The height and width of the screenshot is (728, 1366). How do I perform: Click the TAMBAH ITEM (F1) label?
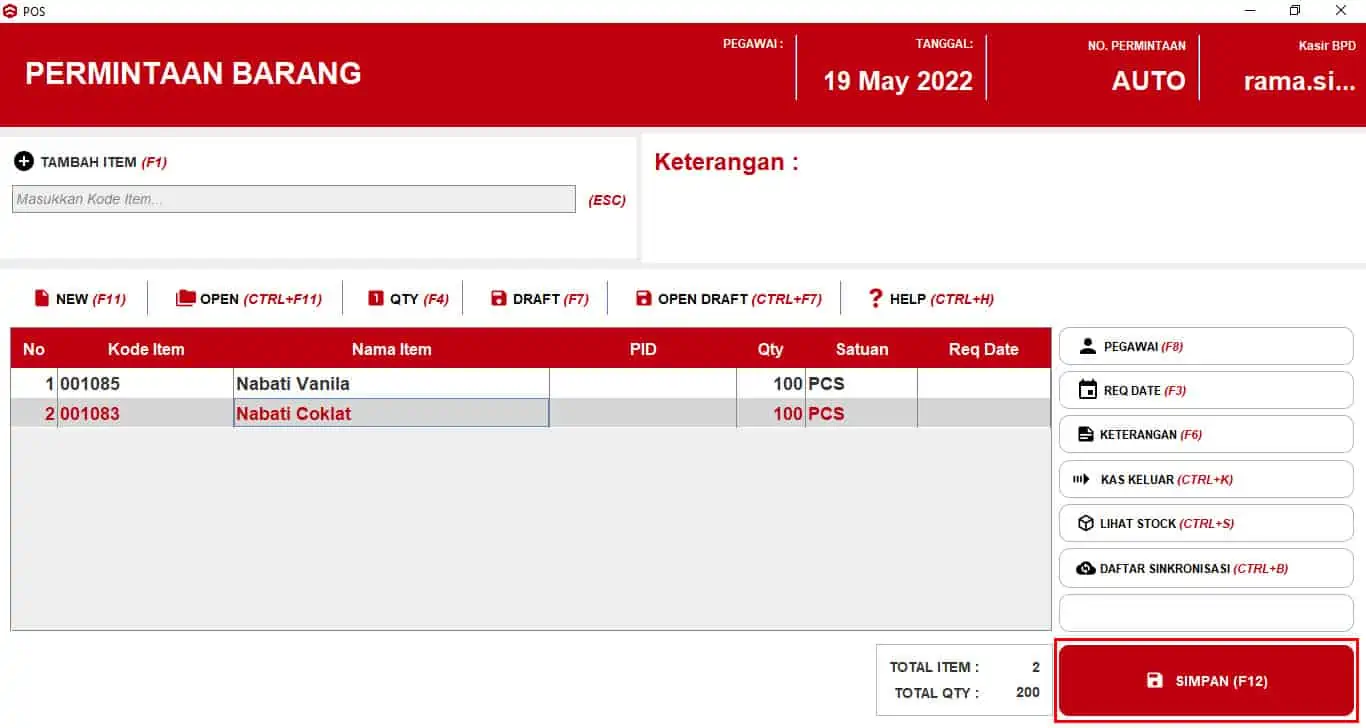tap(104, 162)
